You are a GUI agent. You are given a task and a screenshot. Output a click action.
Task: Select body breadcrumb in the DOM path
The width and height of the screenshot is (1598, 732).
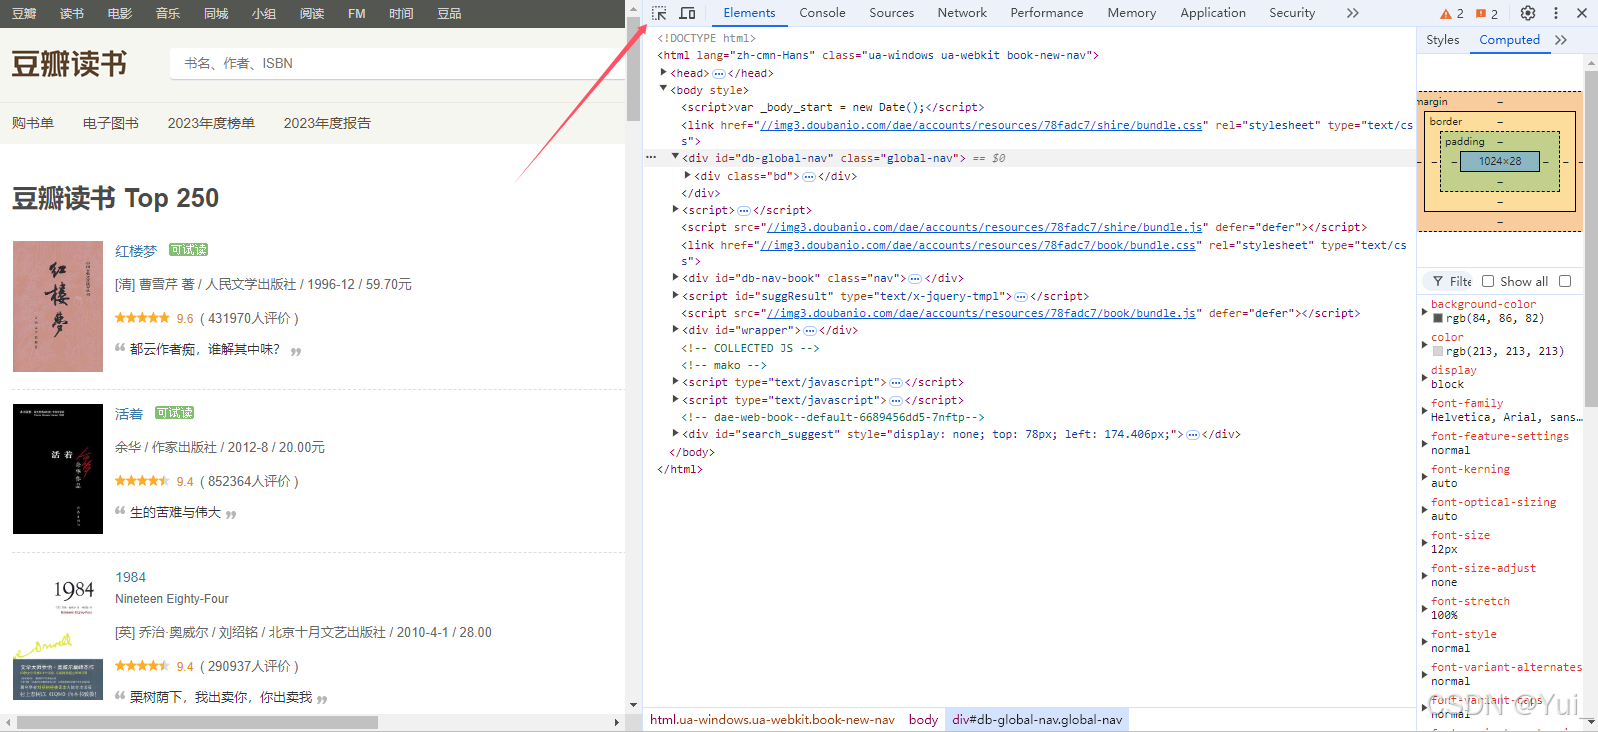coord(923,720)
